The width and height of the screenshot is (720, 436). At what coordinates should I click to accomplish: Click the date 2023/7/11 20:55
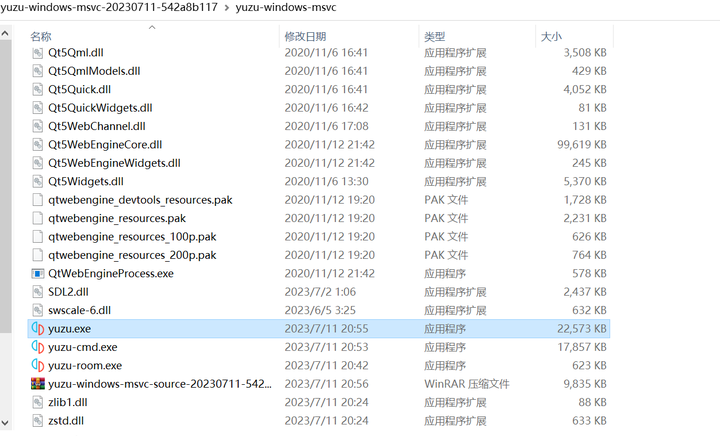pyautogui.click(x=326, y=329)
